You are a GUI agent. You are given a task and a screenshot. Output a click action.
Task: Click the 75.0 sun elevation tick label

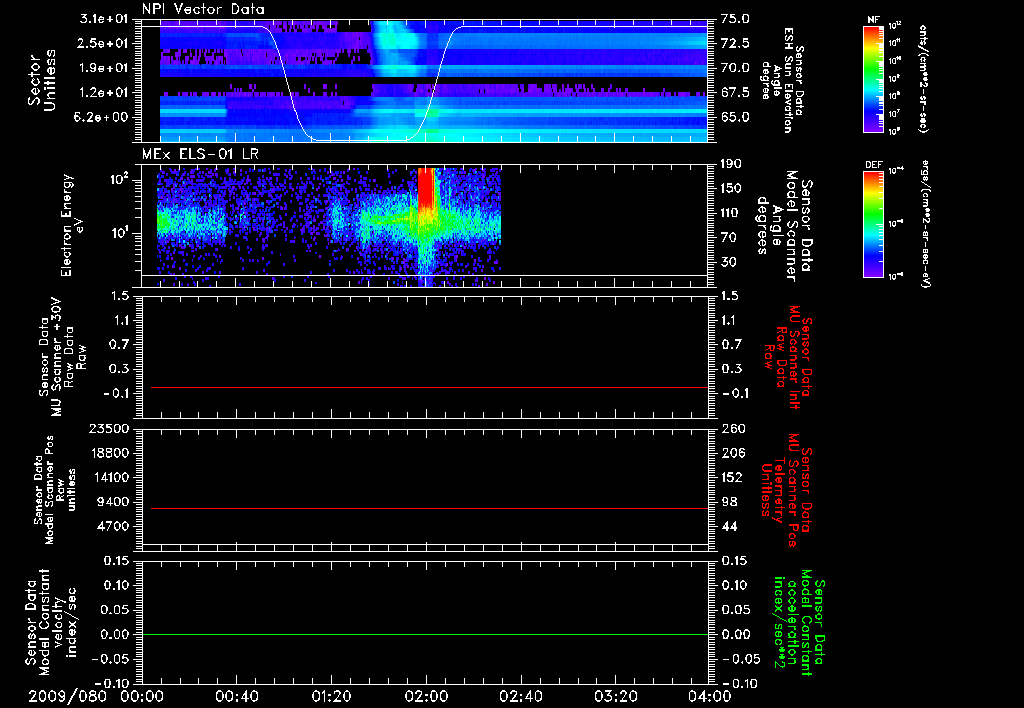click(x=735, y=19)
